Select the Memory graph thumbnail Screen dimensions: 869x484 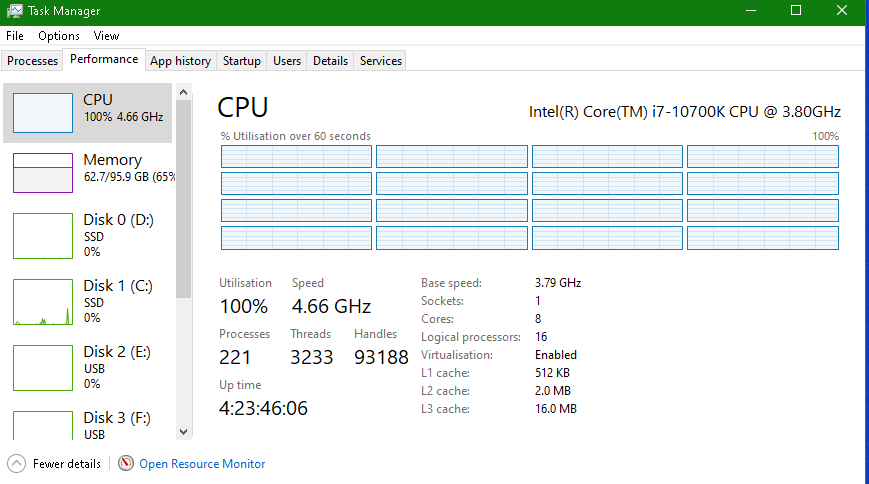tap(43, 172)
